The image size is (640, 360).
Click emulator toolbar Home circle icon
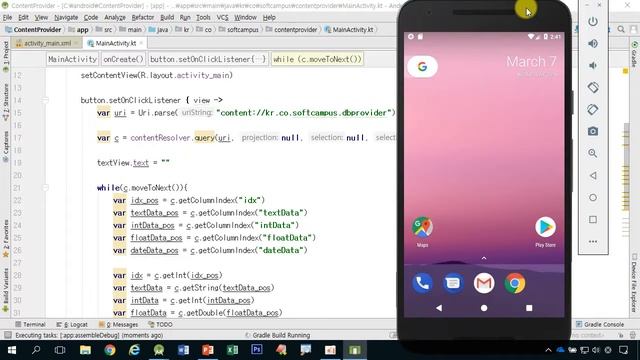[593, 198]
